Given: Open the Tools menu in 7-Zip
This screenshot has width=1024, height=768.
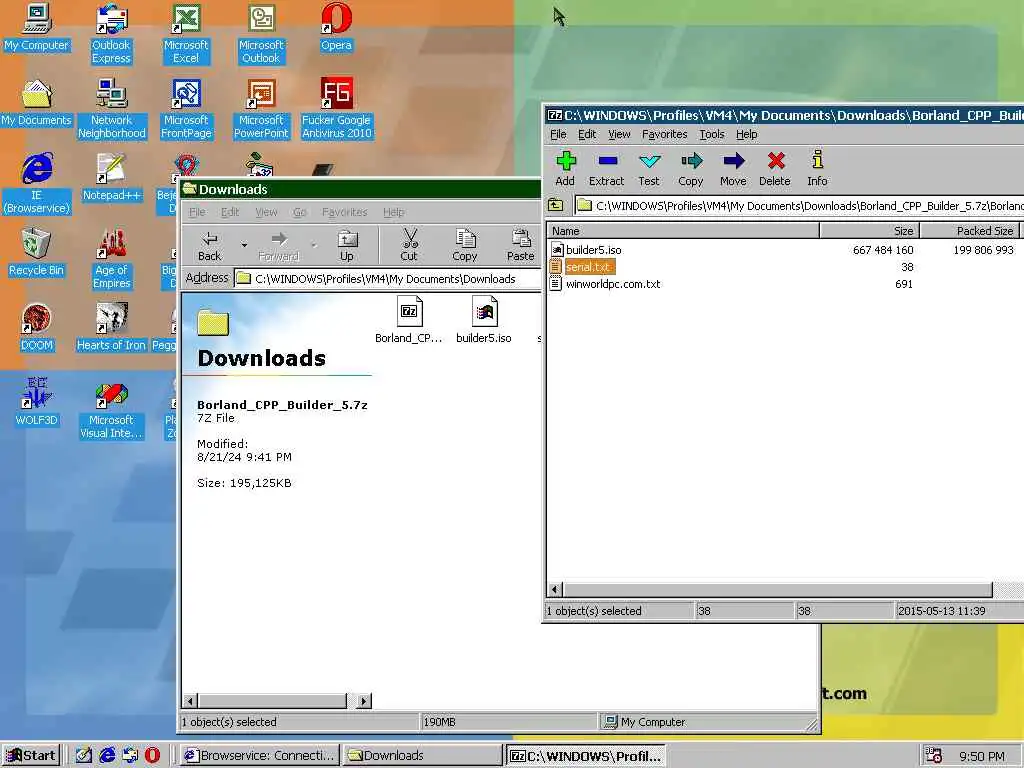Looking at the screenshot, I should click(x=712, y=134).
